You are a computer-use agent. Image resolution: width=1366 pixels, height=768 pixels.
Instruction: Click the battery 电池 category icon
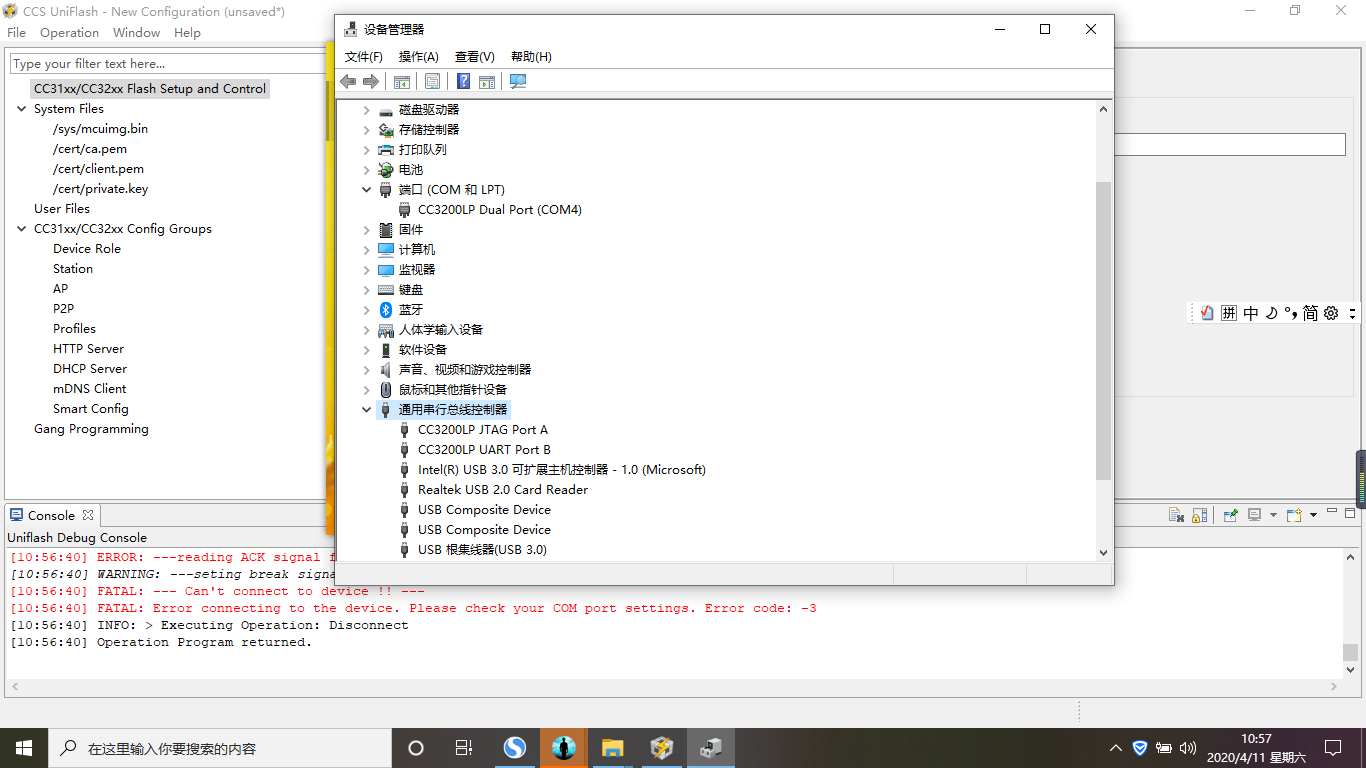[x=386, y=170]
